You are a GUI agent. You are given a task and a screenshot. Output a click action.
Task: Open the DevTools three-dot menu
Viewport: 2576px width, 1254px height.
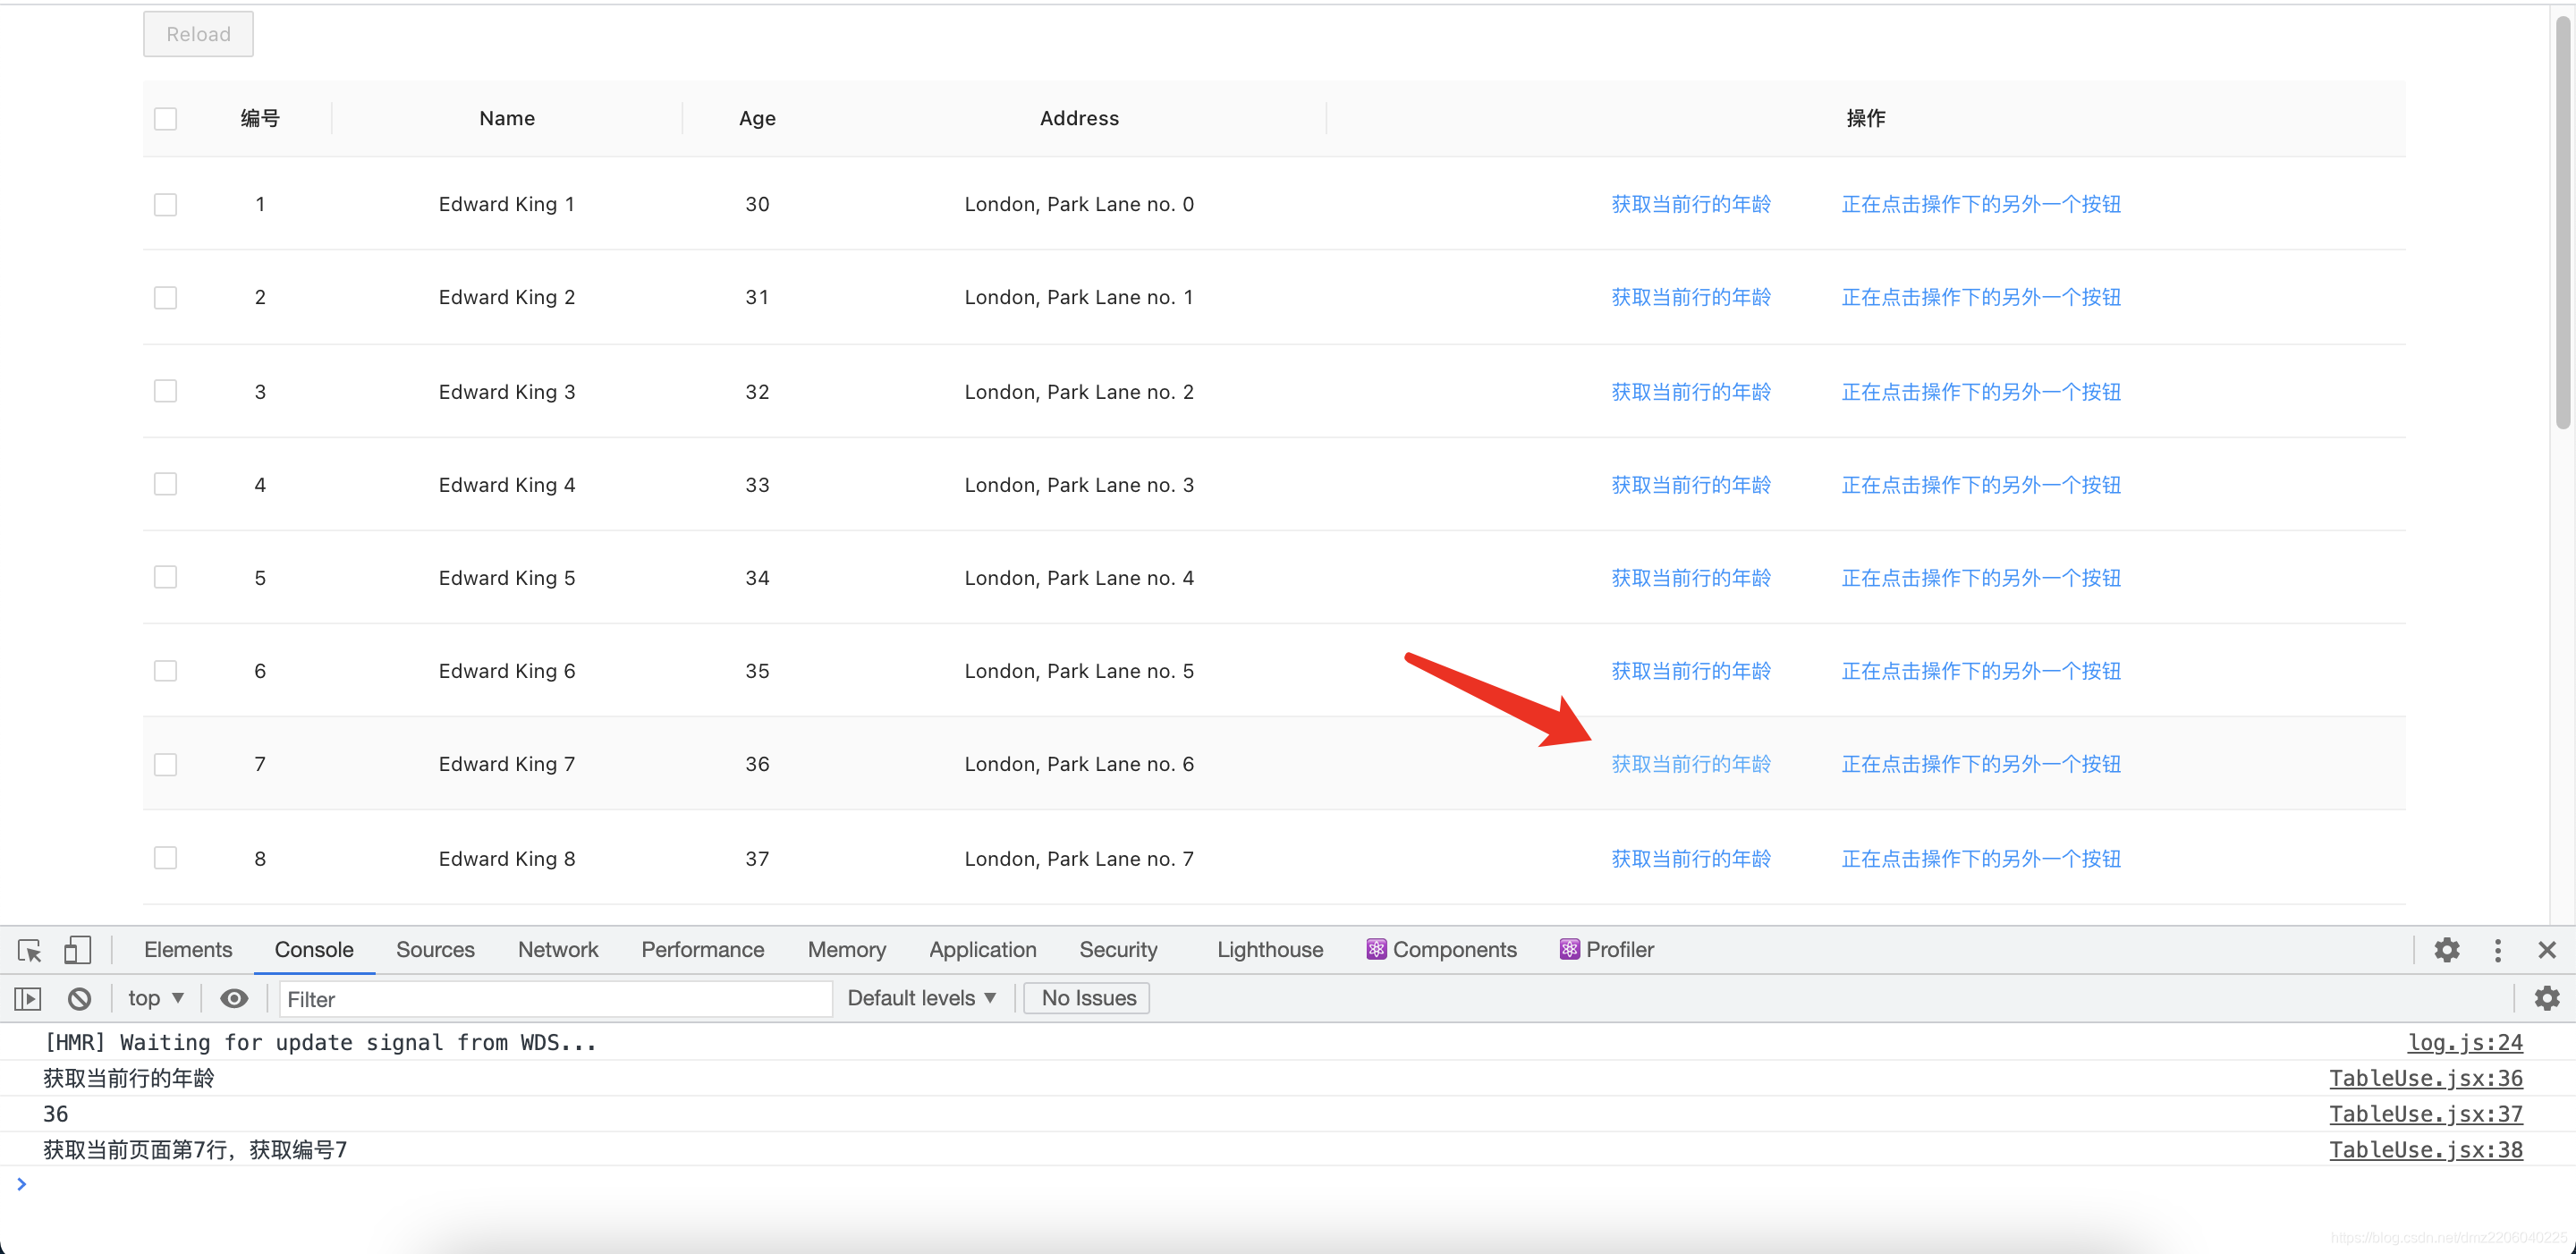pos(2497,950)
